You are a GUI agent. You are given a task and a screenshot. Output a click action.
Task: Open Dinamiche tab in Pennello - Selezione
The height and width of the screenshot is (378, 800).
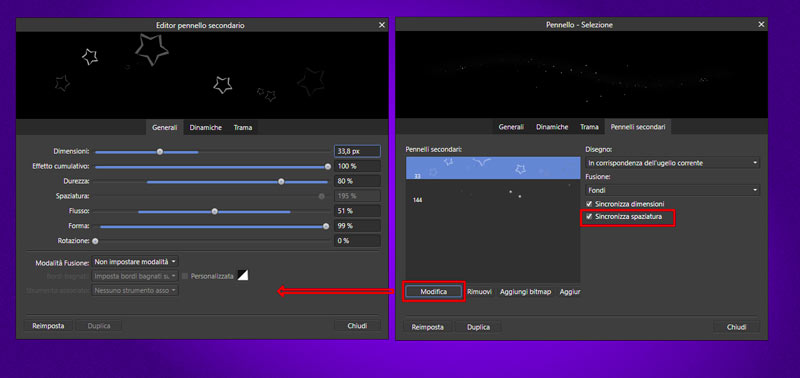click(552, 127)
